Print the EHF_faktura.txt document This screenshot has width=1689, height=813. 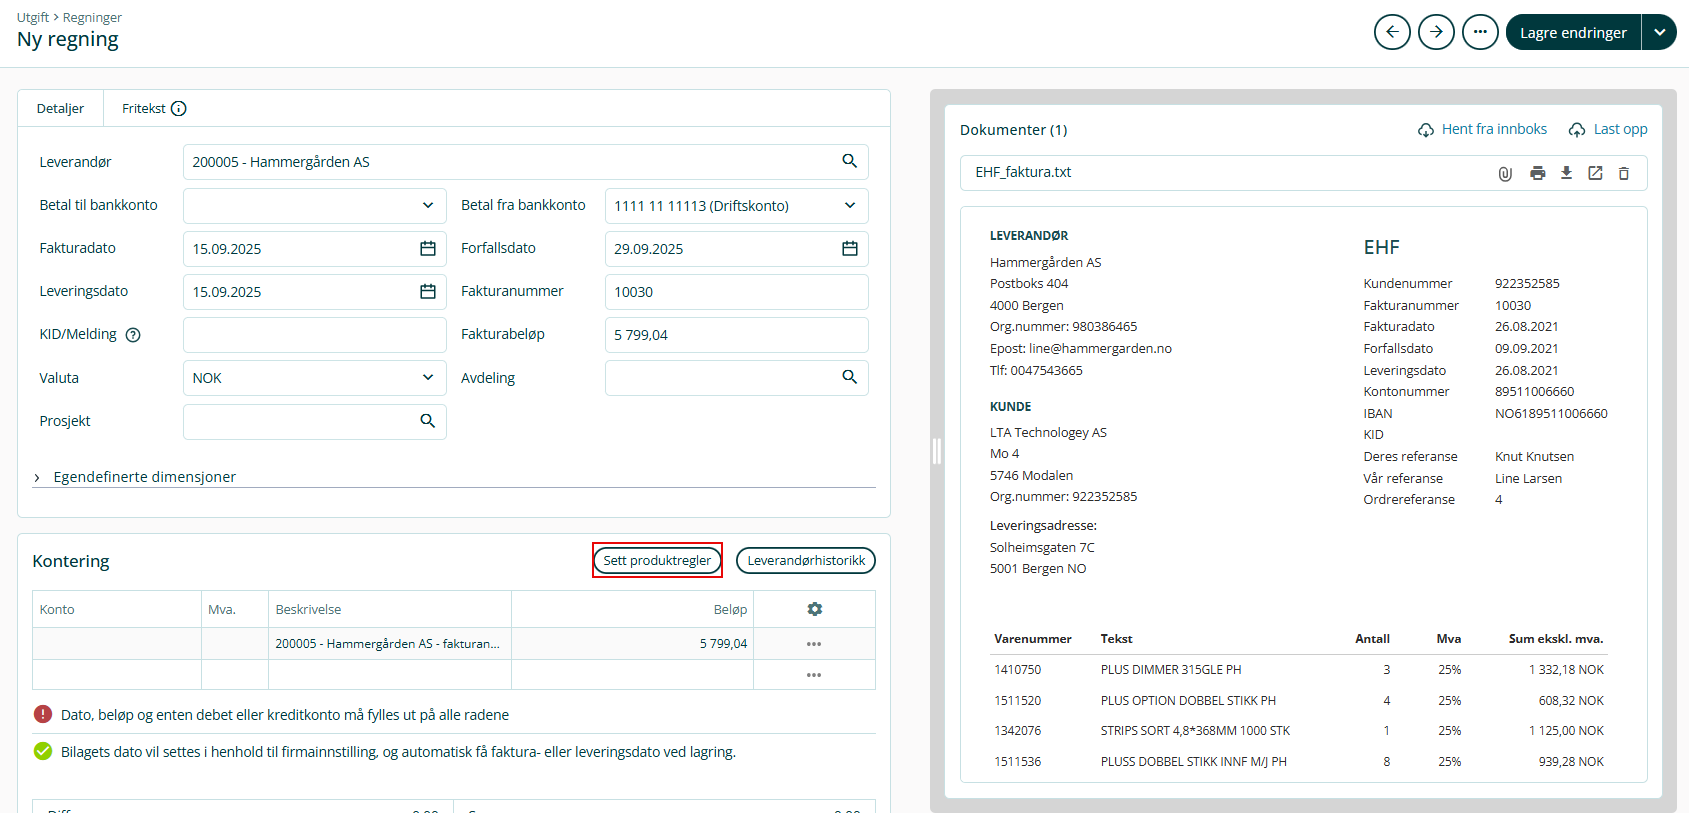pos(1537,173)
